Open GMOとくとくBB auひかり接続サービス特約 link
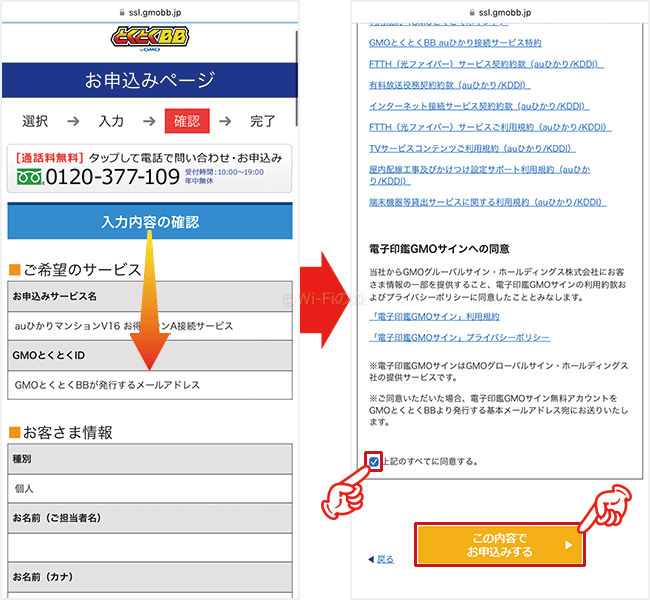This screenshot has height=600, width=650. [455, 43]
